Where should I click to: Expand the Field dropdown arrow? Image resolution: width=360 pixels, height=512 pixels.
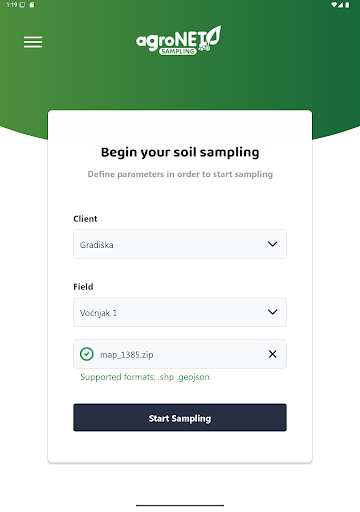tap(272, 312)
